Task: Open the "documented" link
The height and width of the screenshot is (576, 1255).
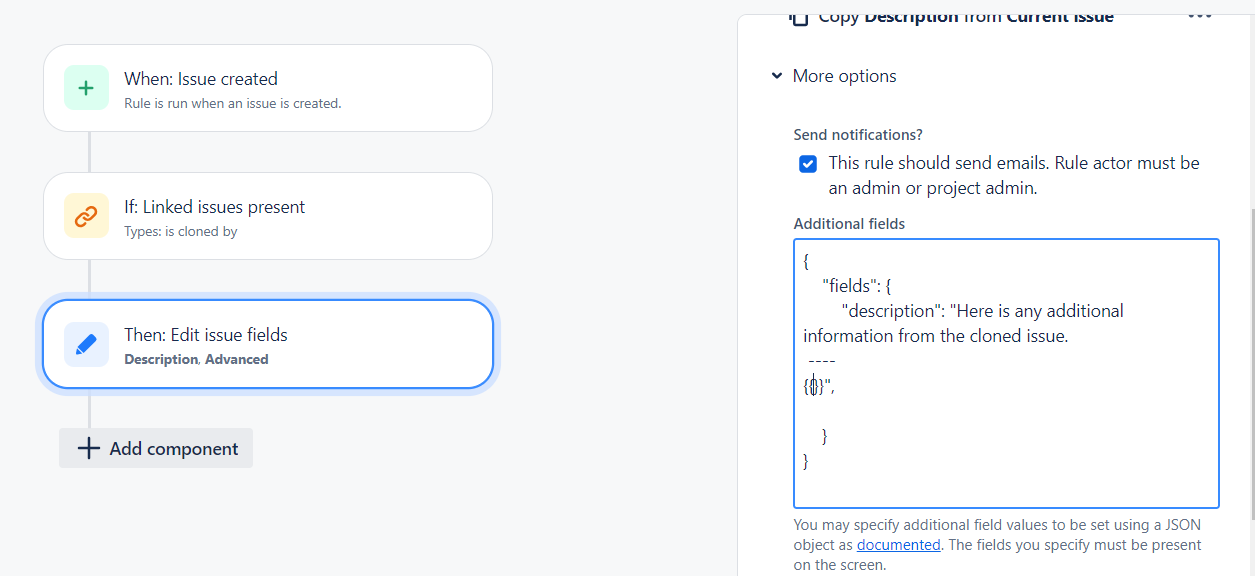Action: [898, 545]
